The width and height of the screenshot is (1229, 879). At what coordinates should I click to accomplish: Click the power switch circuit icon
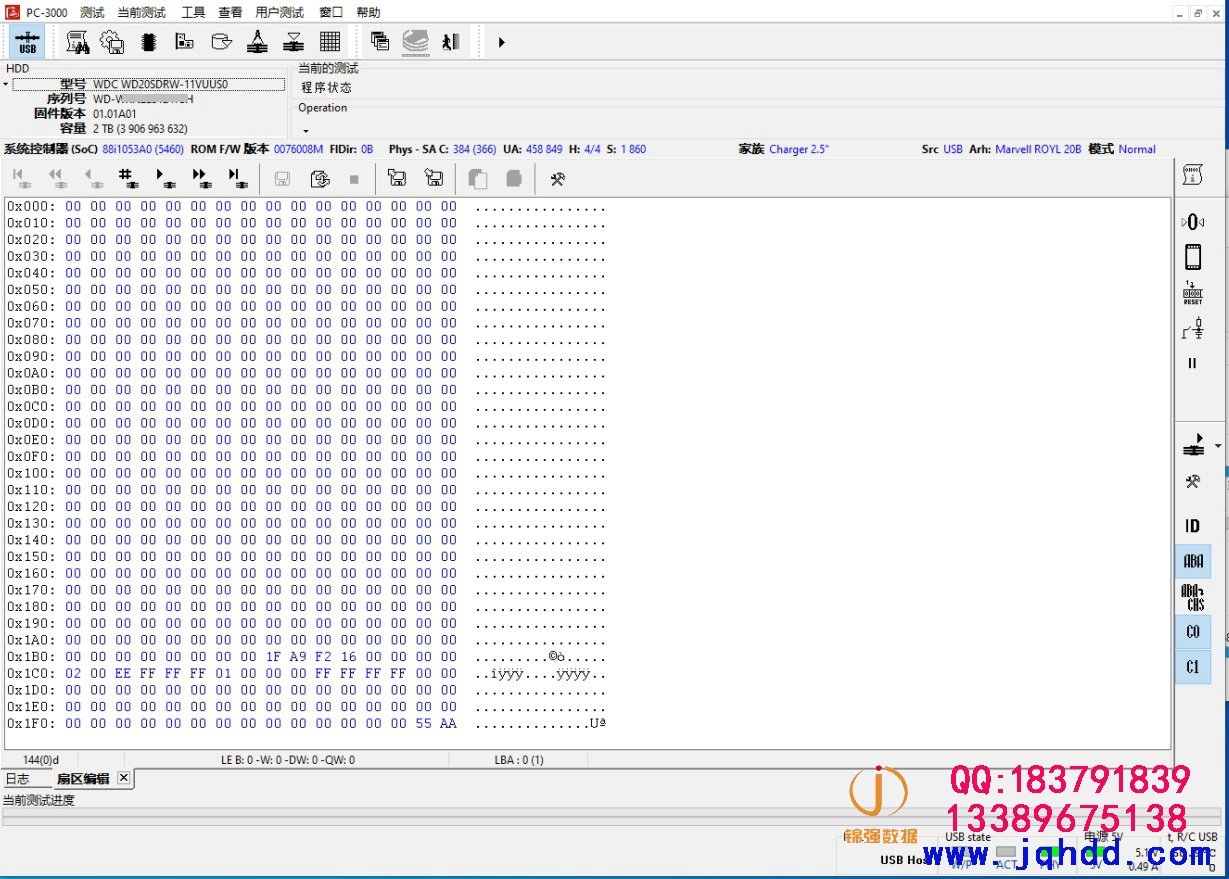pyautogui.click(x=1192, y=328)
